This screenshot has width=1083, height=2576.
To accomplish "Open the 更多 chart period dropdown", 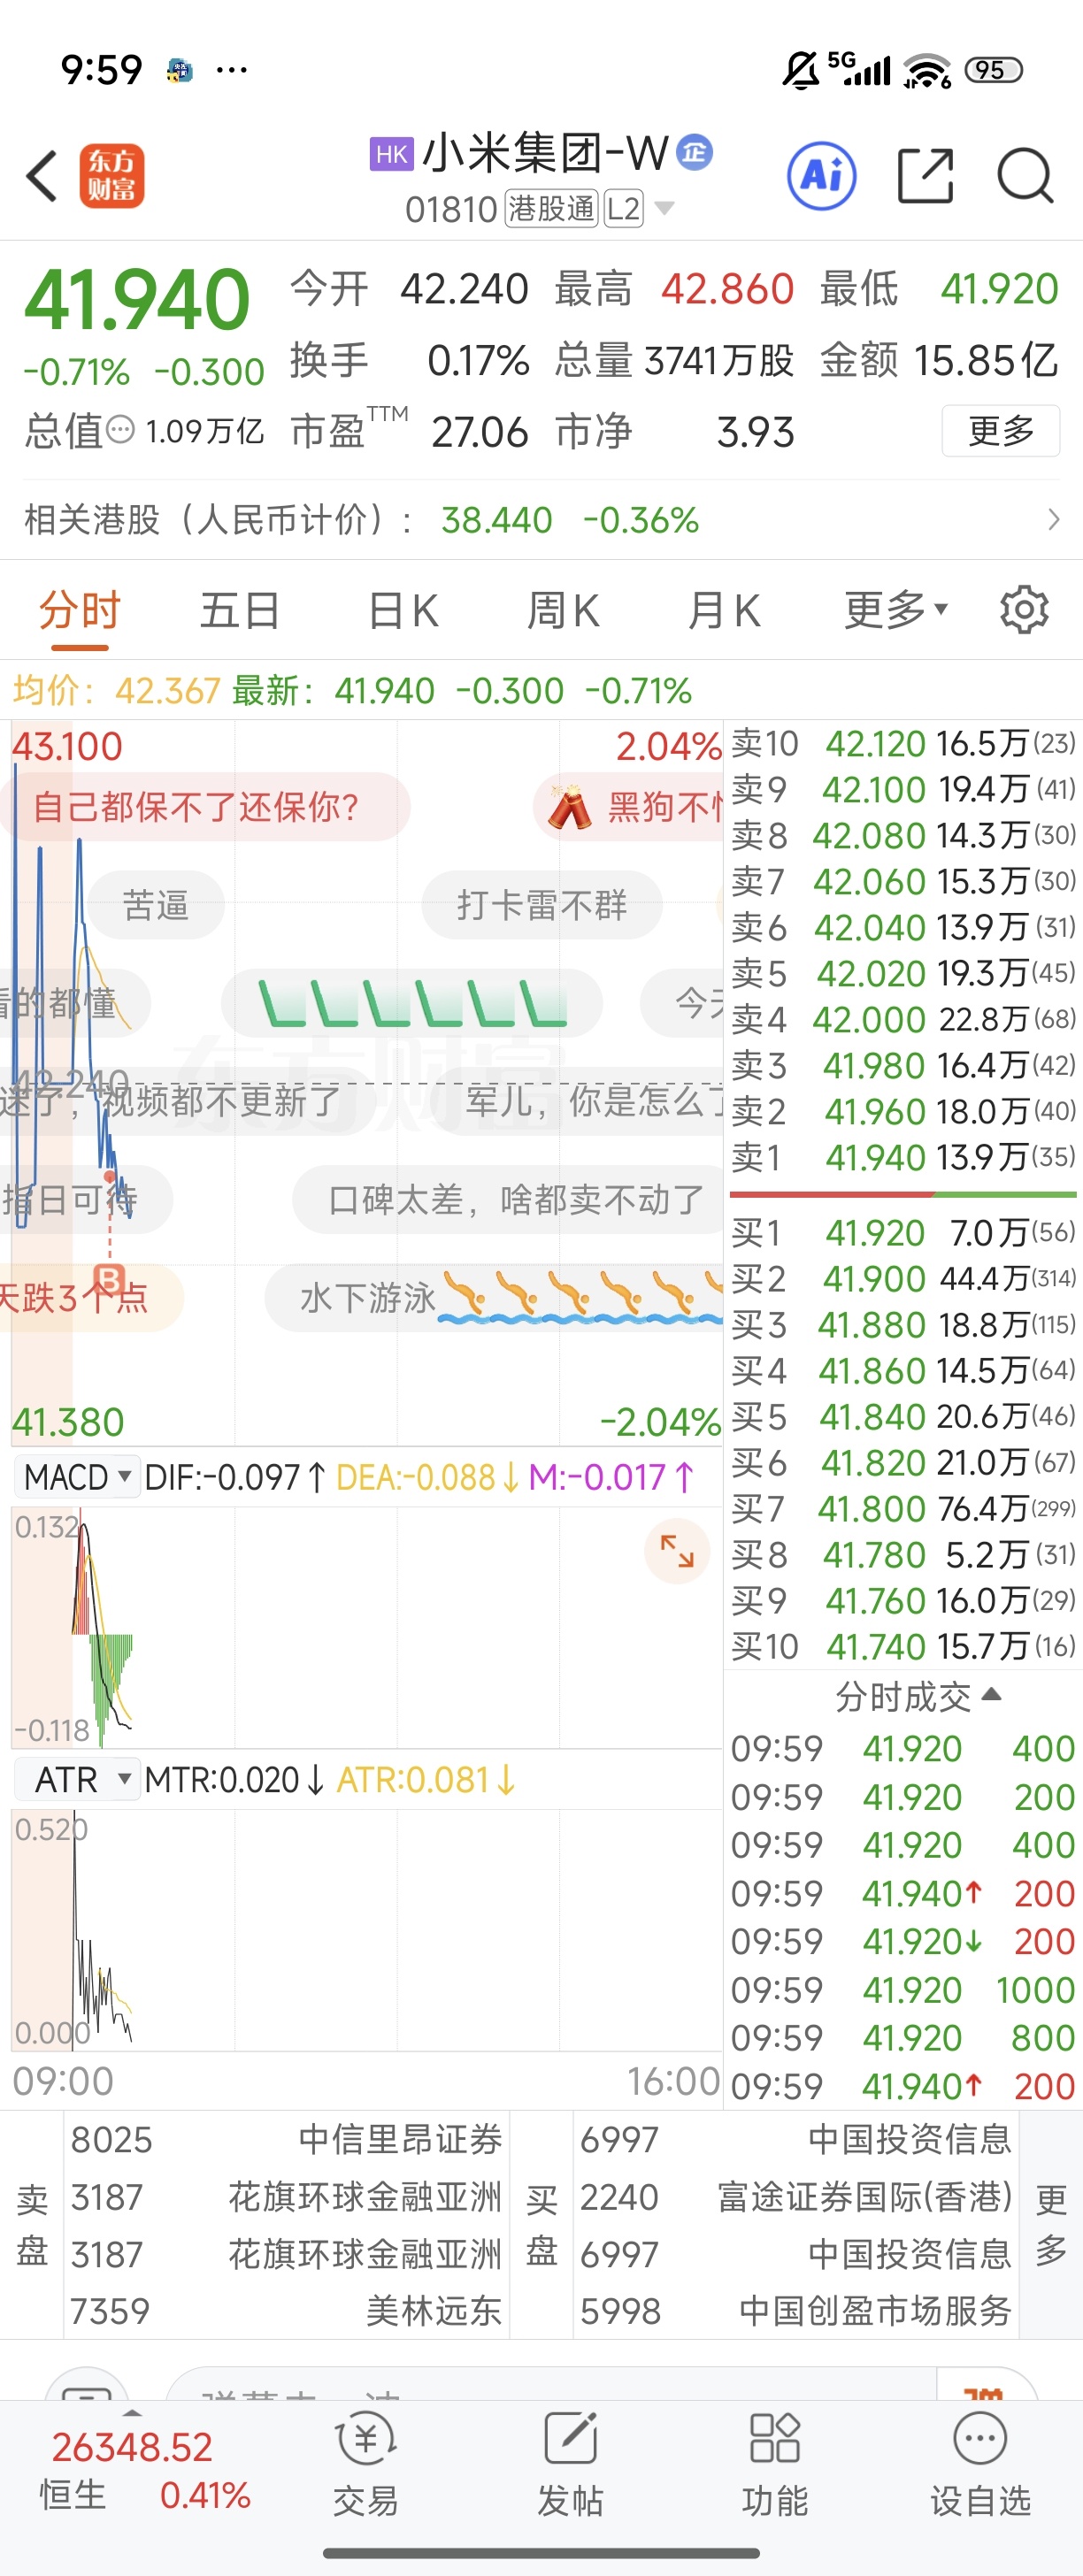I will pos(896,610).
